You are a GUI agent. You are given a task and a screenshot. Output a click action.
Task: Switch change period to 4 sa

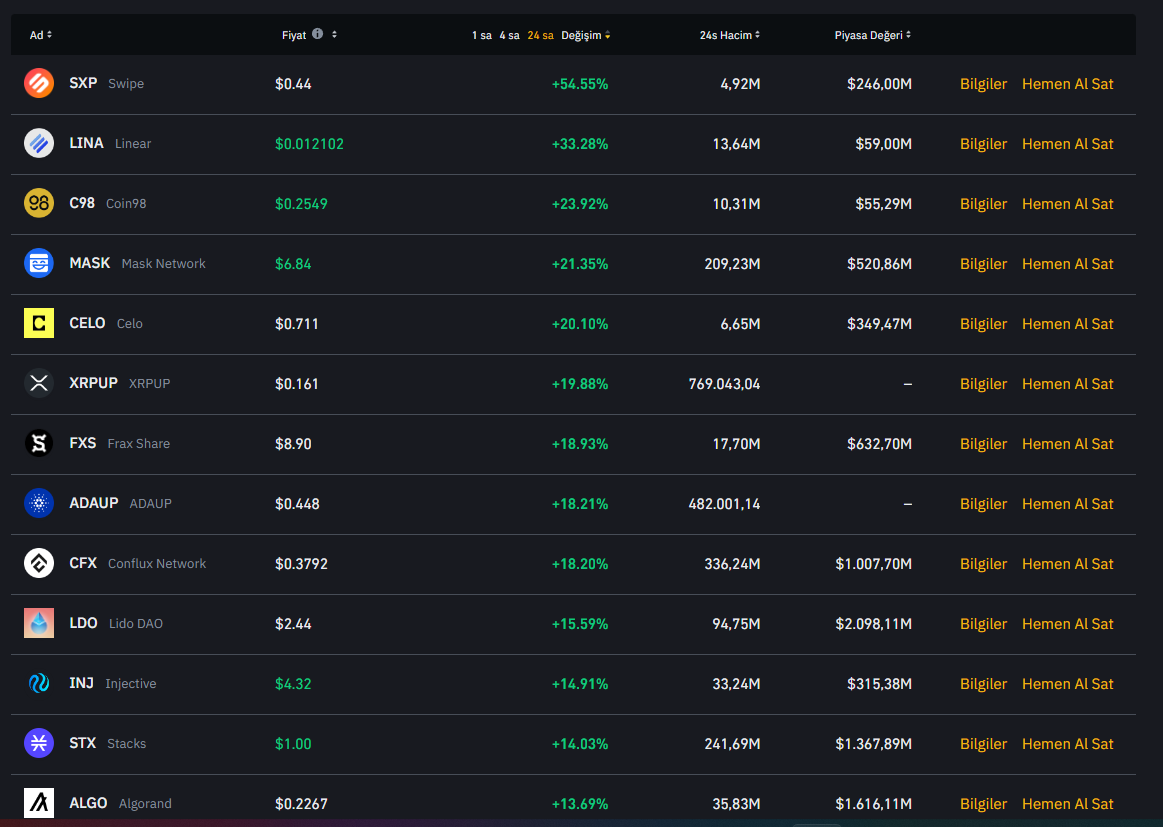tap(509, 35)
